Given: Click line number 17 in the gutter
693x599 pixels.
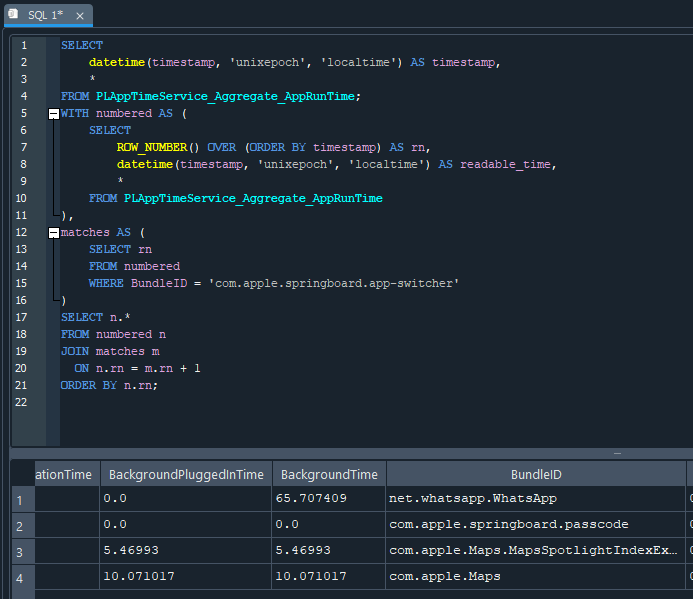Looking at the screenshot, I should point(22,317).
